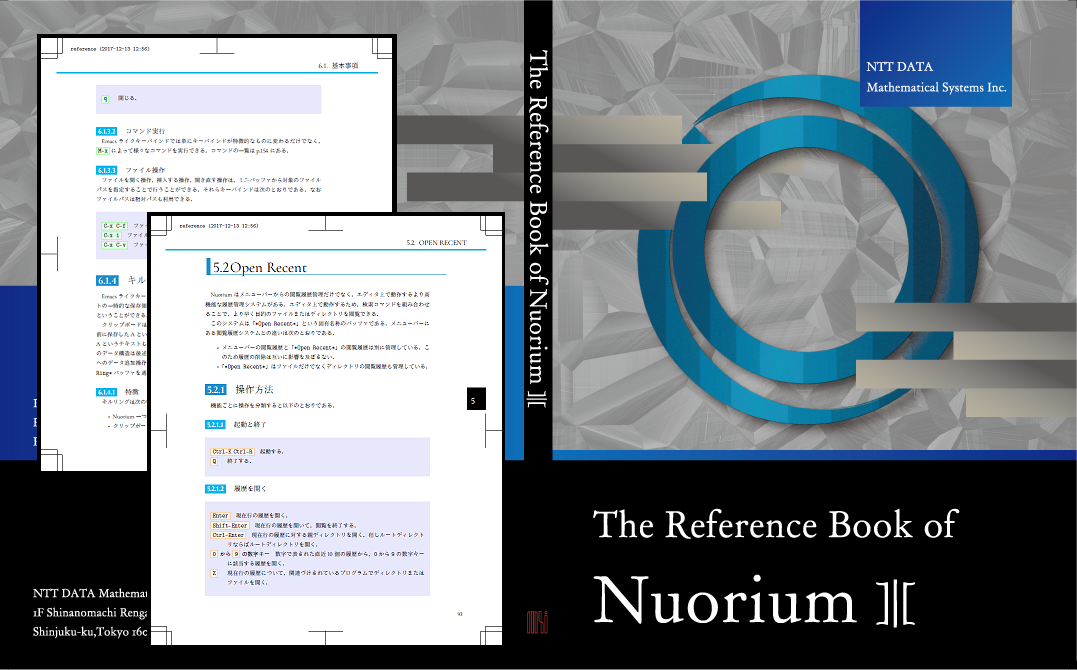Click the "Shinjuku-ku,Tokyo" address line
The width and height of the screenshot is (1077, 670).
tap(90, 632)
